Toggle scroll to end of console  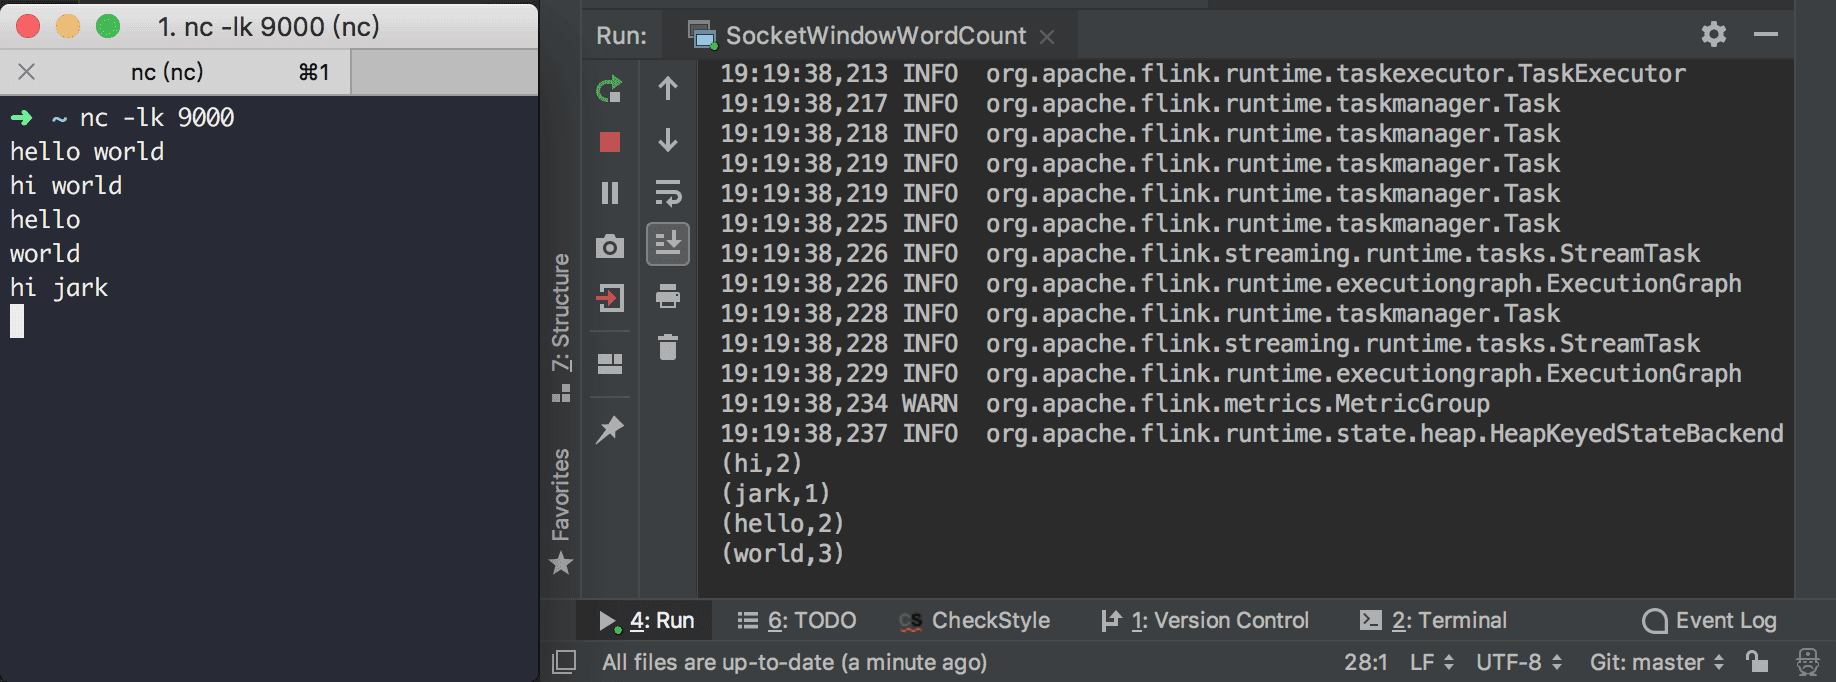click(668, 244)
